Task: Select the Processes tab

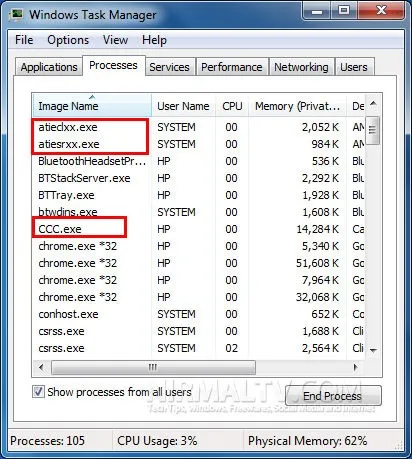Action: click(x=113, y=65)
